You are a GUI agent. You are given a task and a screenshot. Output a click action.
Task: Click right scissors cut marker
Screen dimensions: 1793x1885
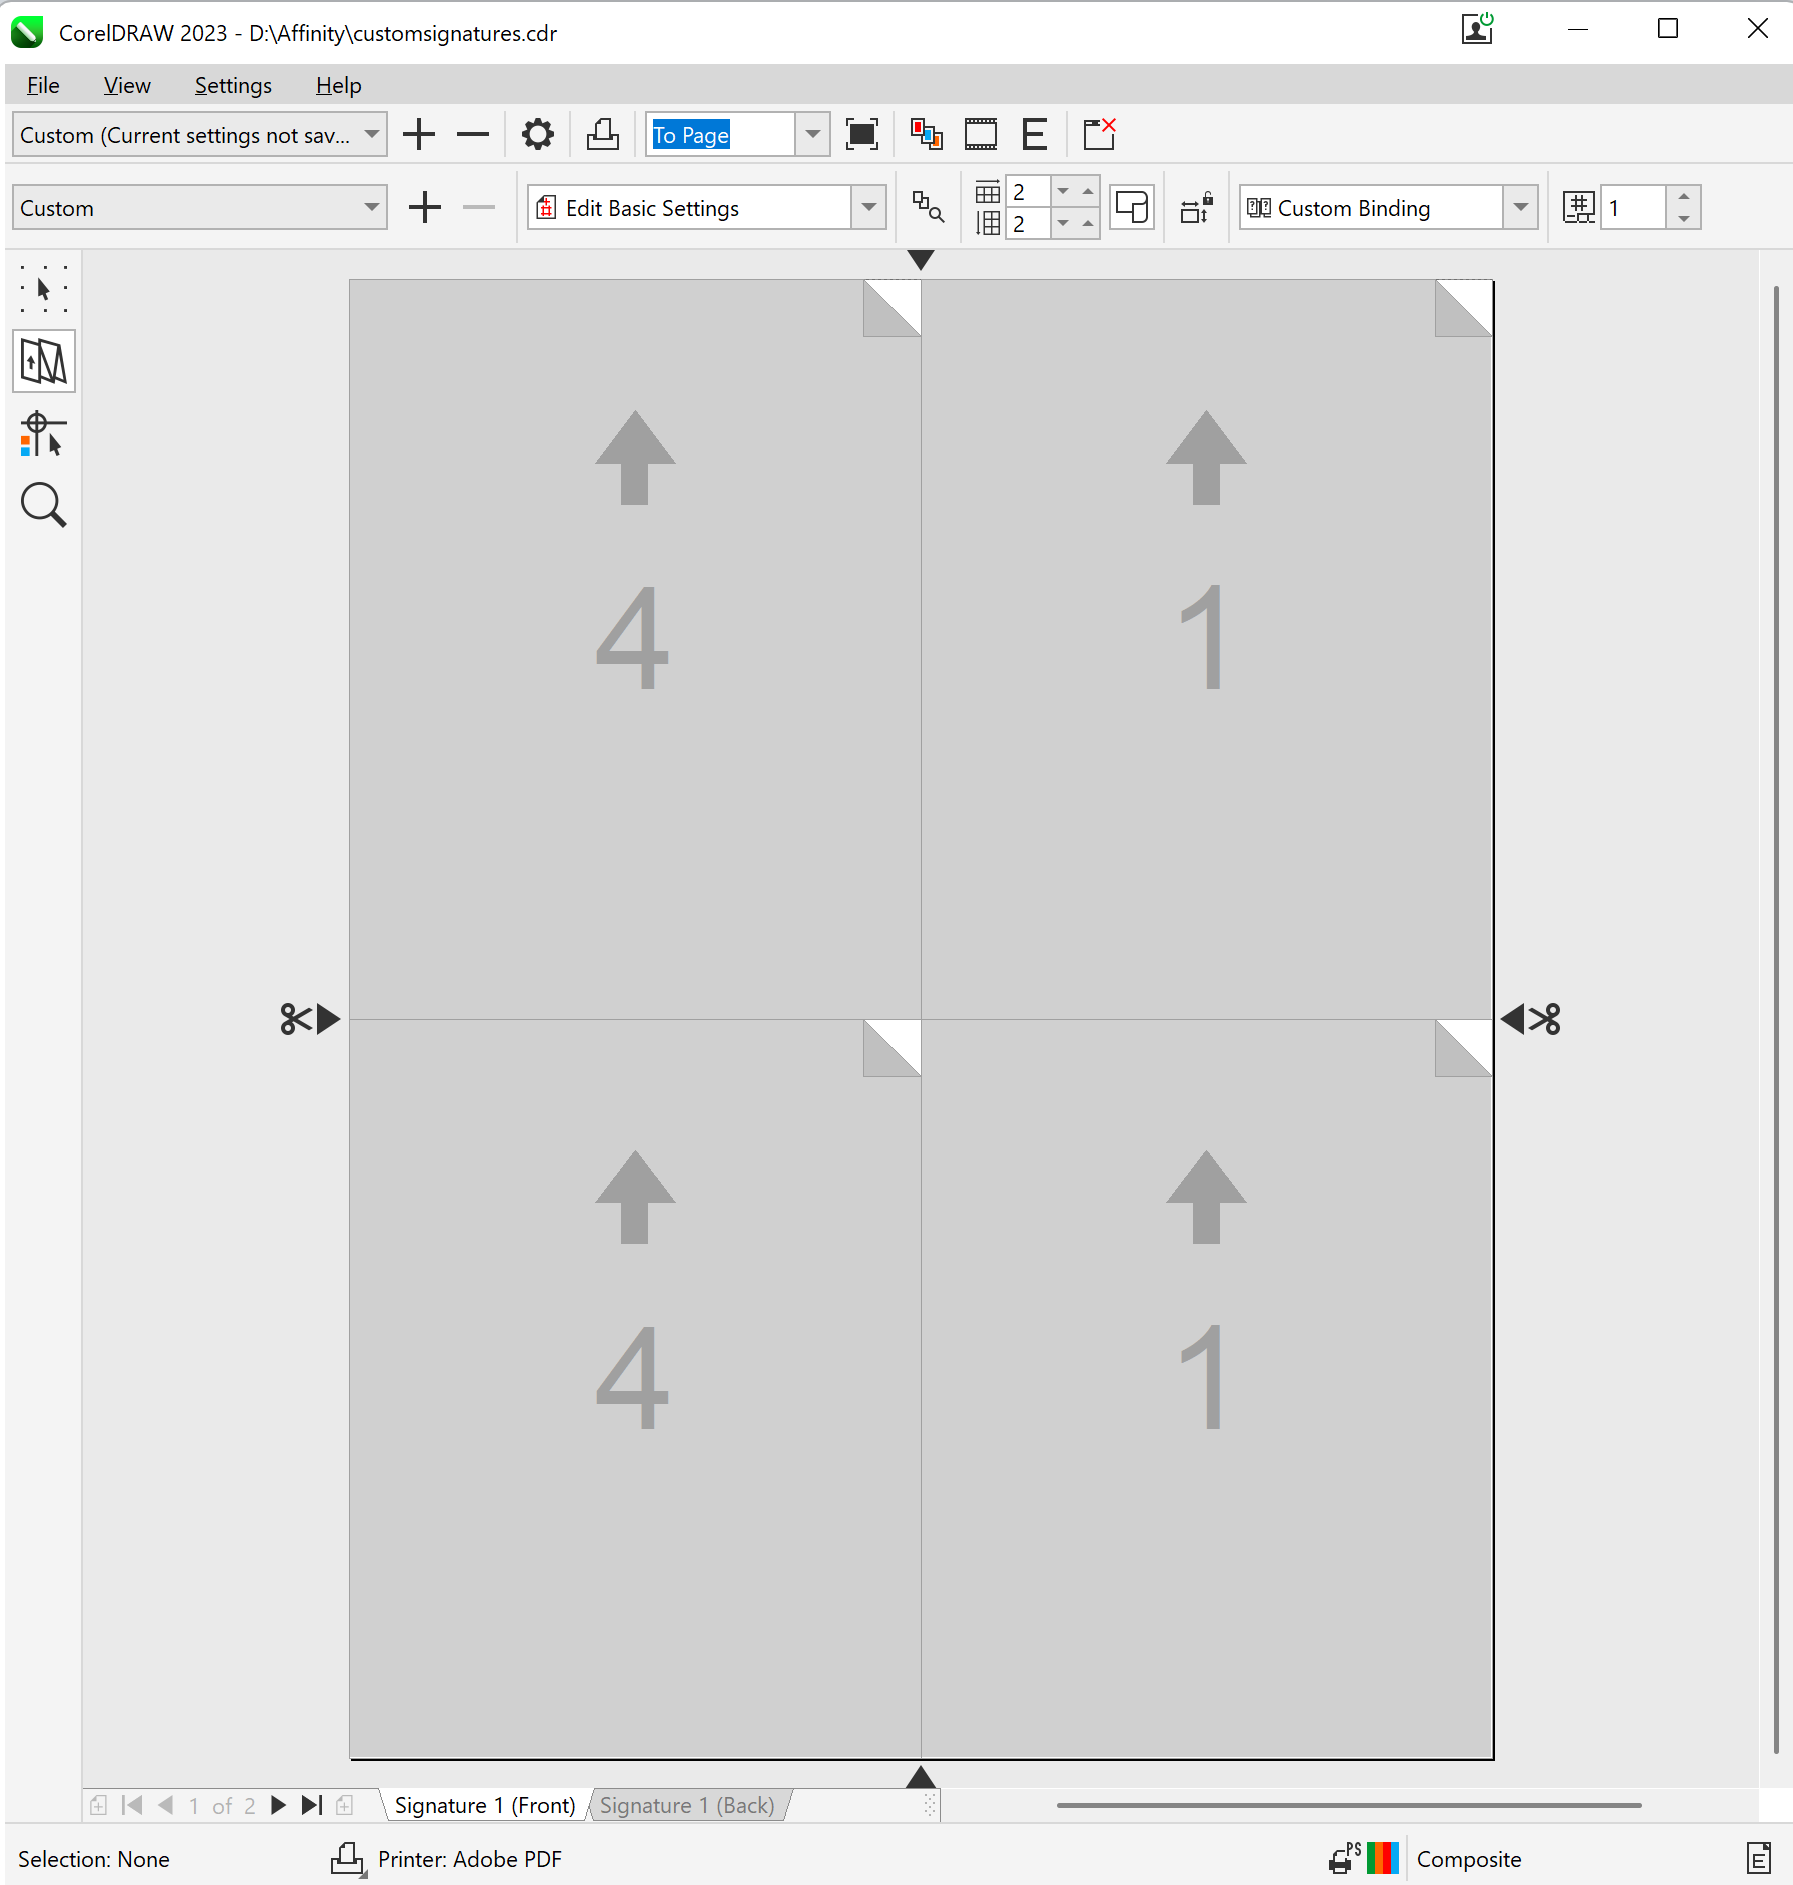click(1531, 1019)
